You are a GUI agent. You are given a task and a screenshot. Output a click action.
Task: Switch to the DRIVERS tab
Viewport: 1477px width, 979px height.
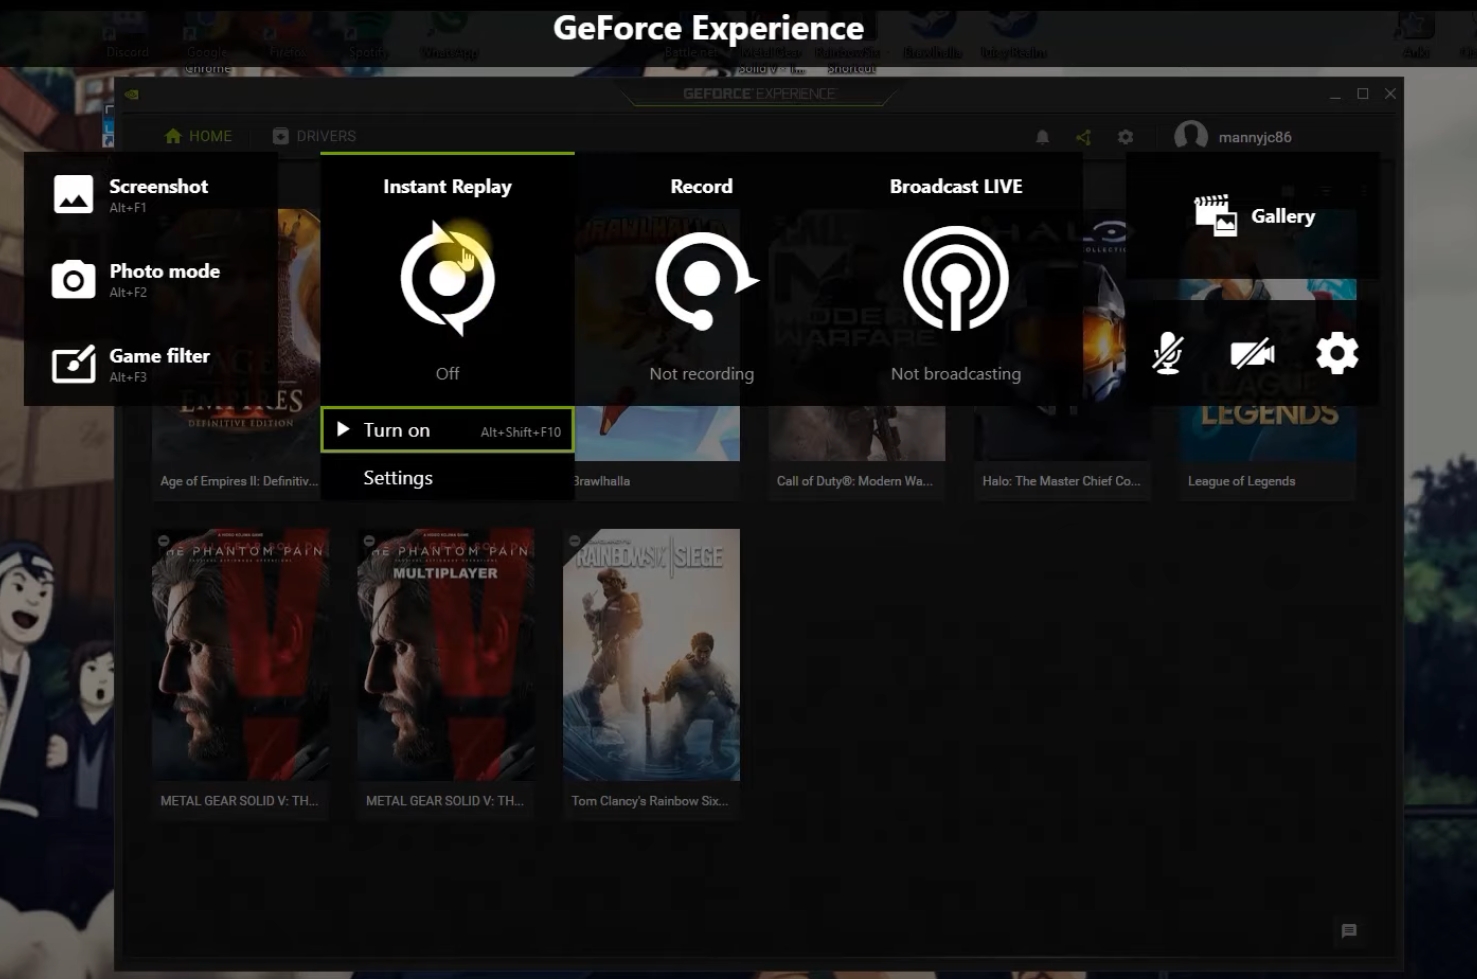[x=314, y=136]
